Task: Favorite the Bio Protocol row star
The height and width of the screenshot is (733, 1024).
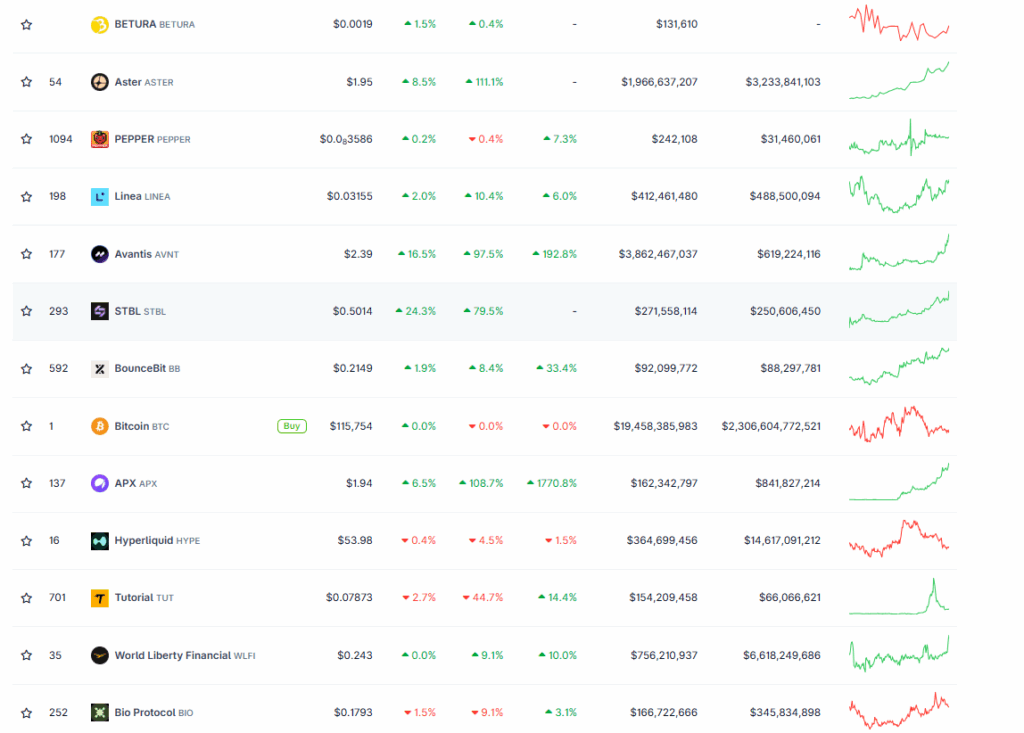Action: tap(26, 713)
